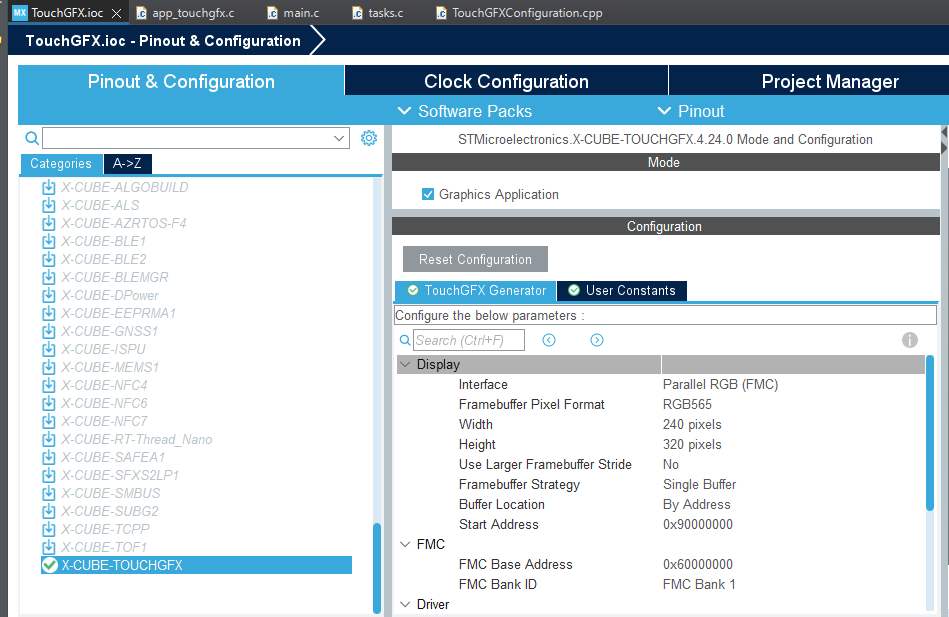
Task: Click the parameters list vertical scrollbar
Action: (930, 434)
